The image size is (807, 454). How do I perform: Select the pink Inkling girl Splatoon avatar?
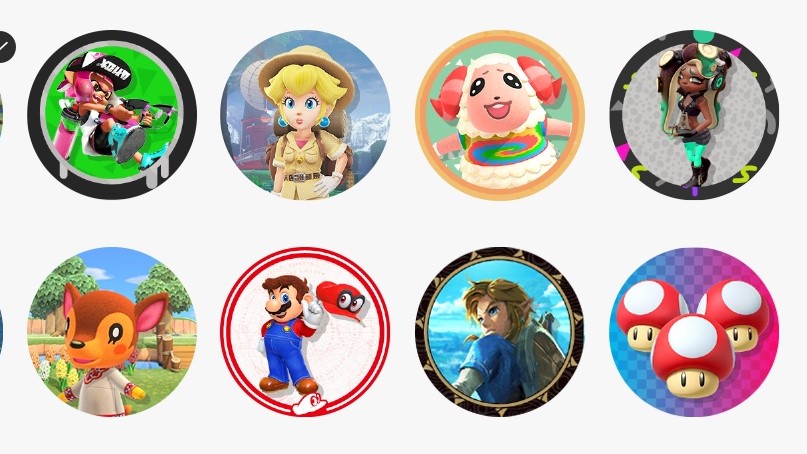[x=112, y=115]
